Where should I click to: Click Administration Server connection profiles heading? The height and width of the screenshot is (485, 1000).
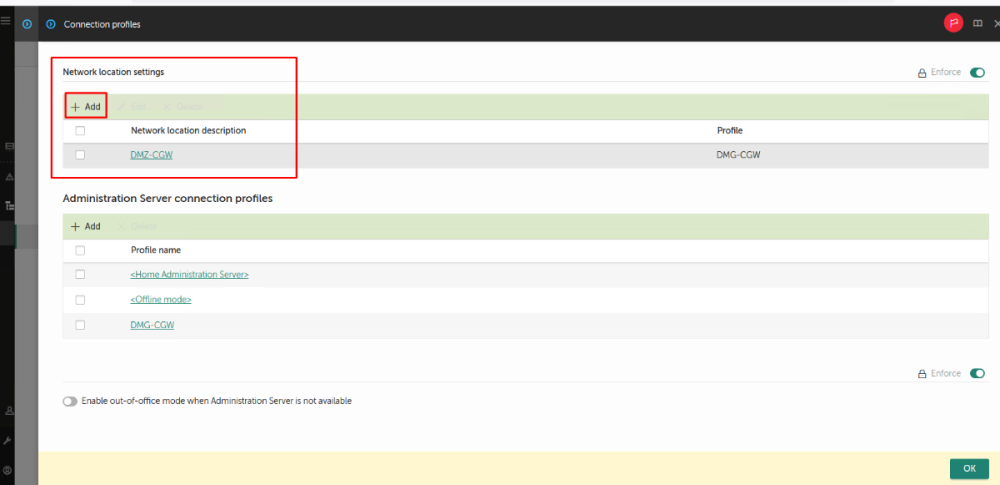(x=168, y=198)
